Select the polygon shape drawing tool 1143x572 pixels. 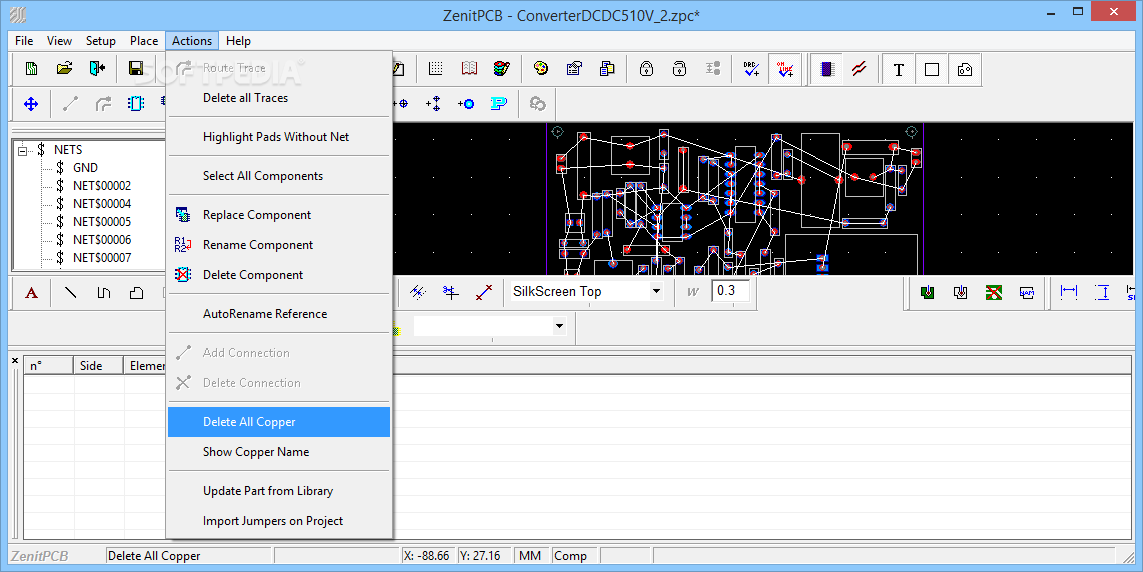136,293
